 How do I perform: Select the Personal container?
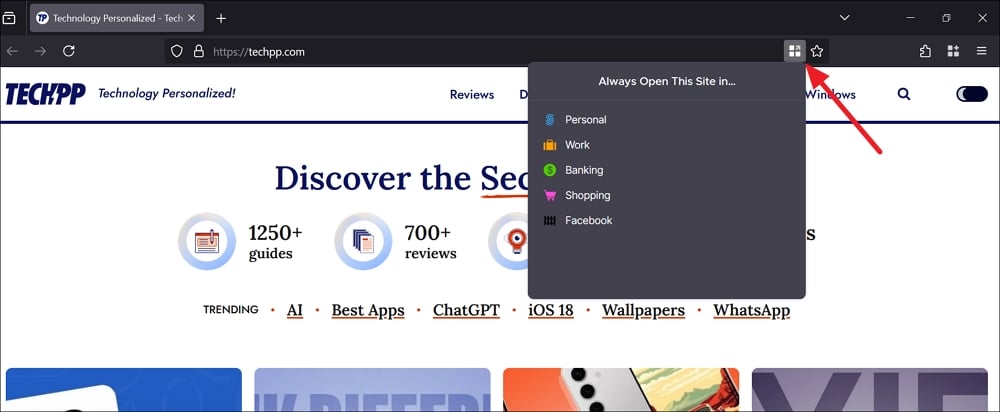coord(666,120)
